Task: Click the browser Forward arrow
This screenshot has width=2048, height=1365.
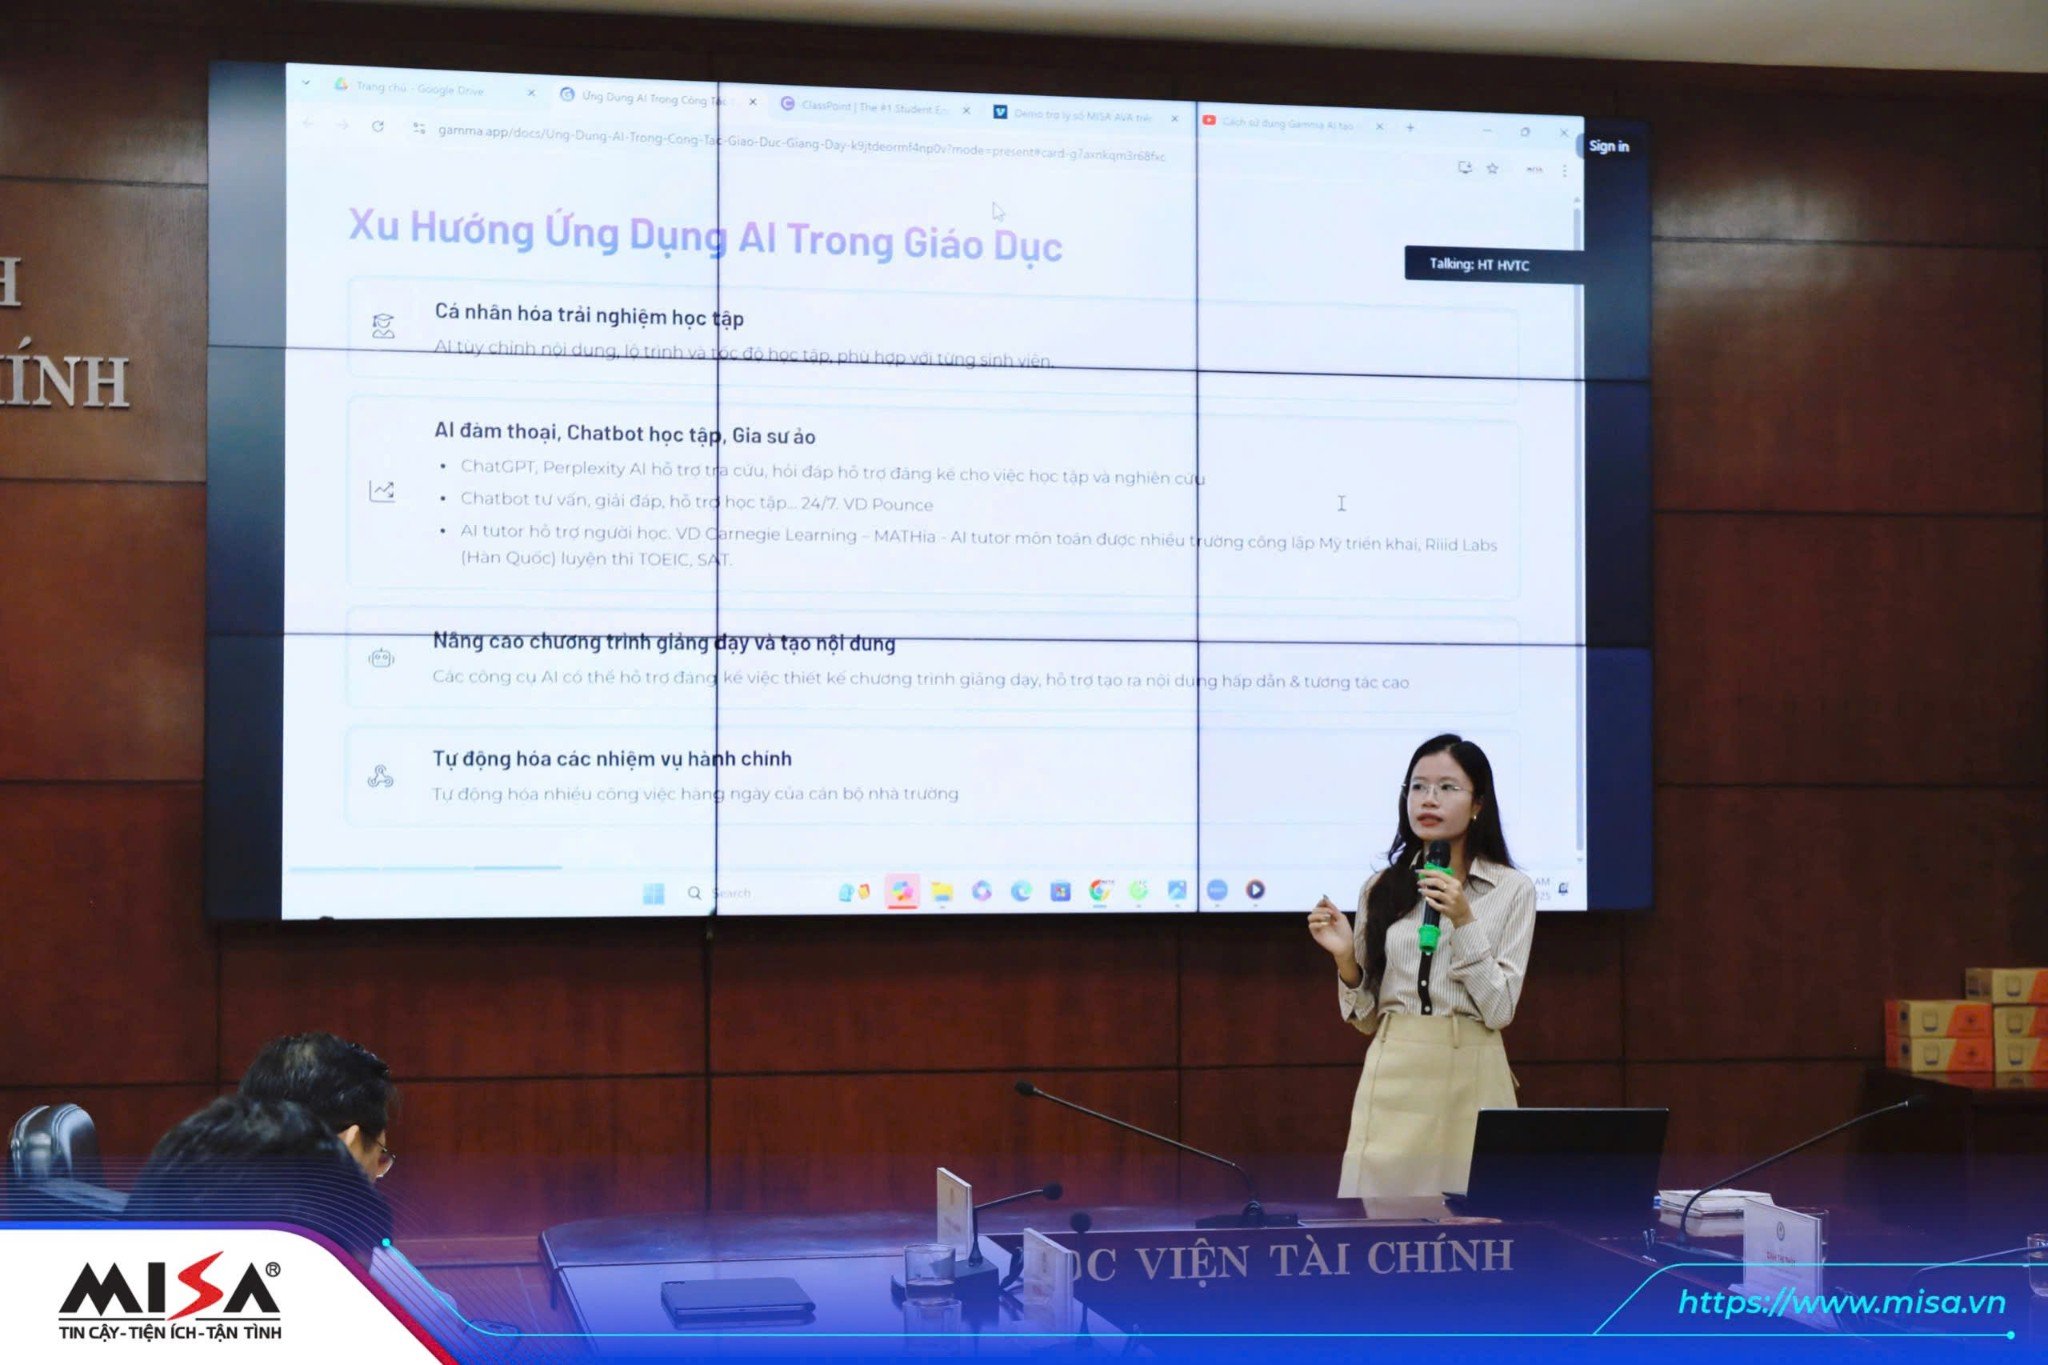Action: coord(342,125)
